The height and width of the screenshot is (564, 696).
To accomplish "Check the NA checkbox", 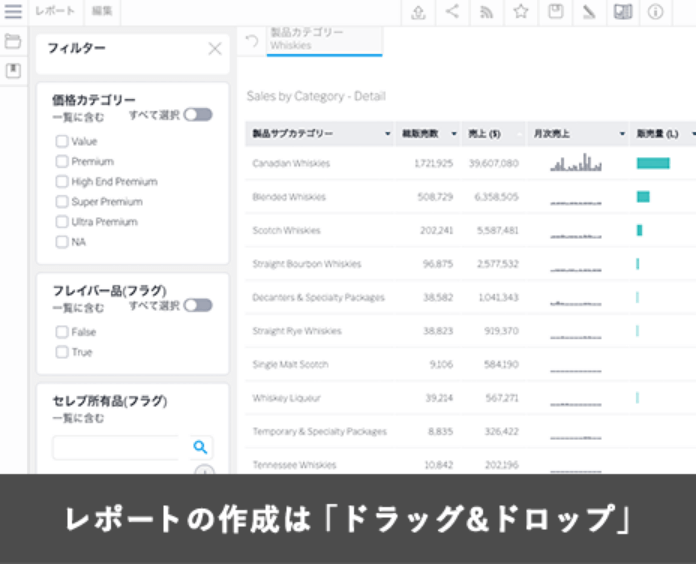I will point(62,242).
